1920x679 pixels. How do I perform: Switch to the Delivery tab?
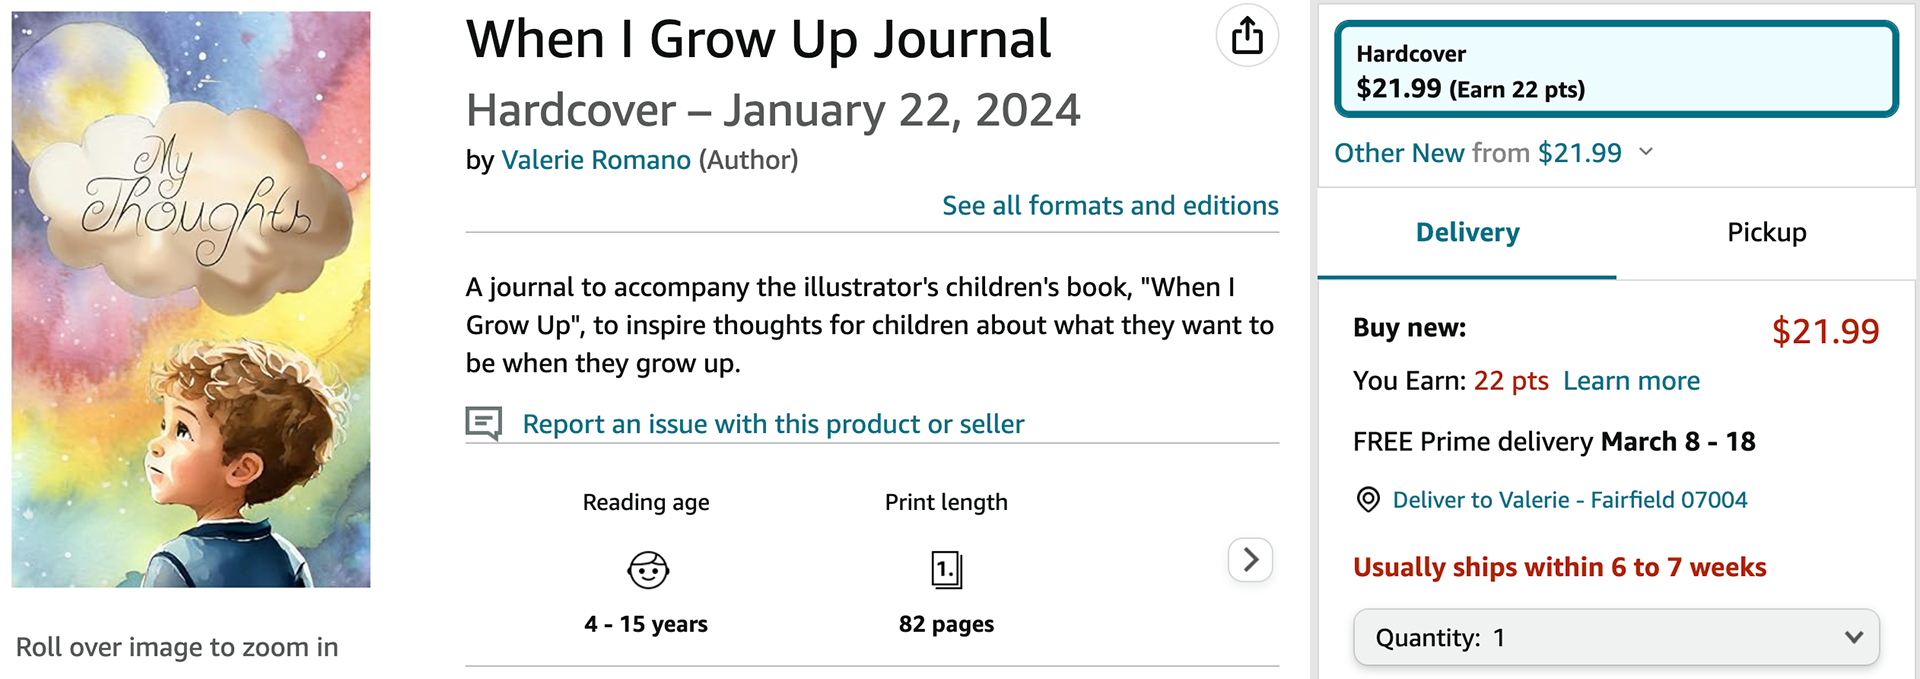(x=1467, y=233)
